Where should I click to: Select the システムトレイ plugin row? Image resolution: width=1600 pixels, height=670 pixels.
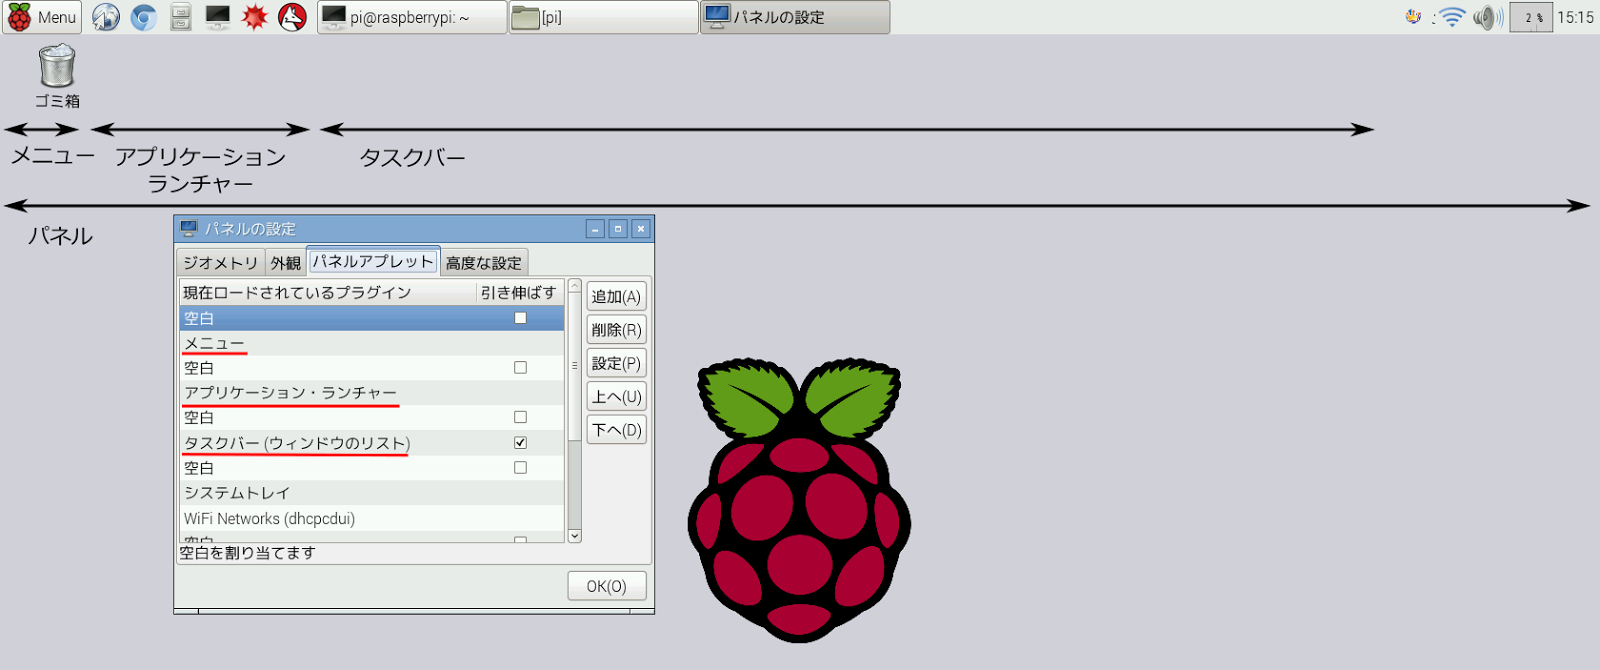tap(371, 493)
